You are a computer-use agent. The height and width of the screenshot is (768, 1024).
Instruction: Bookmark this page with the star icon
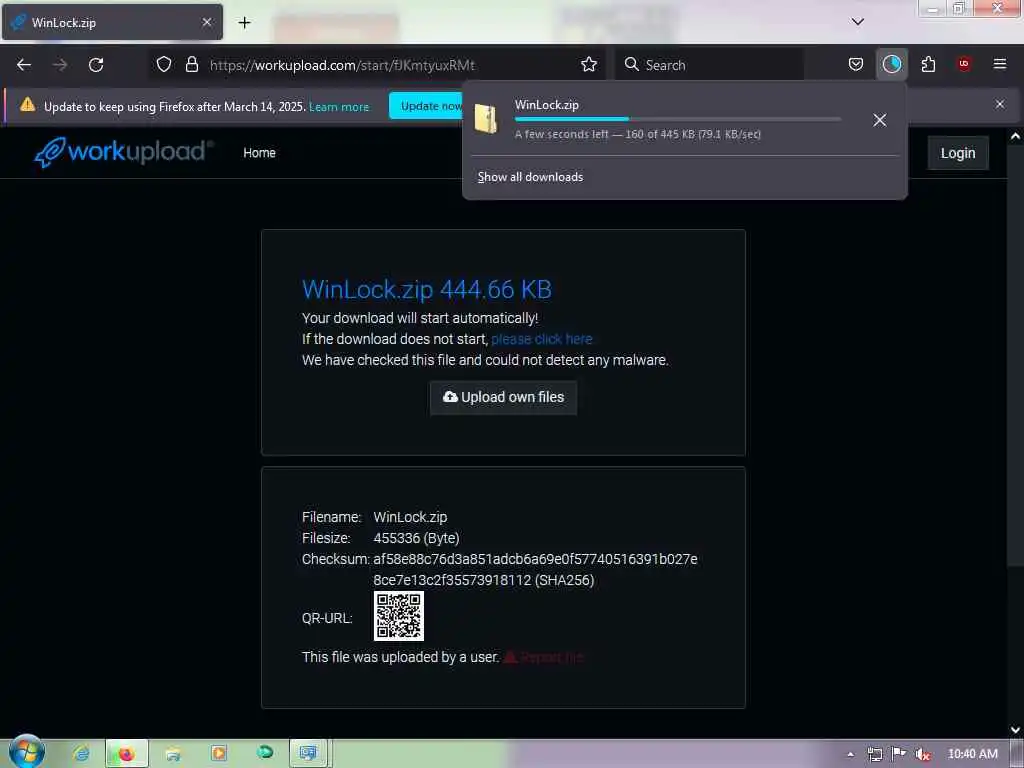(589, 64)
